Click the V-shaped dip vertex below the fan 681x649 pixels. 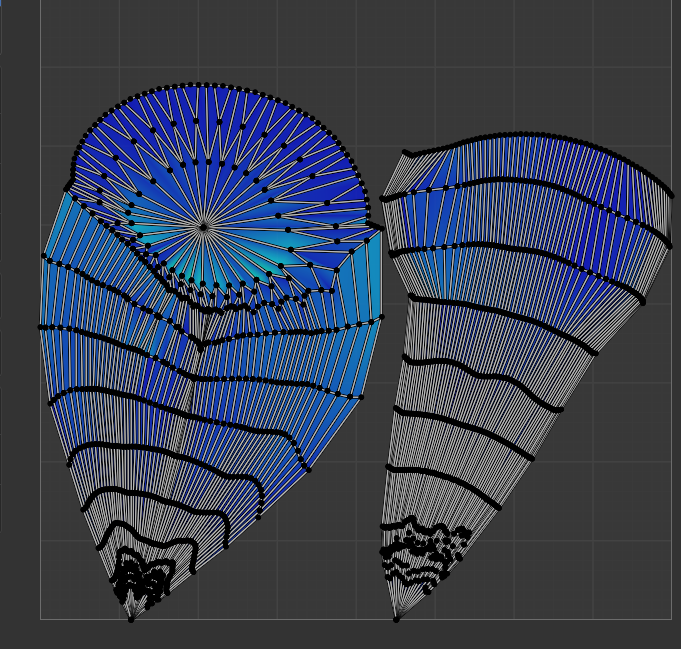click(201, 346)
